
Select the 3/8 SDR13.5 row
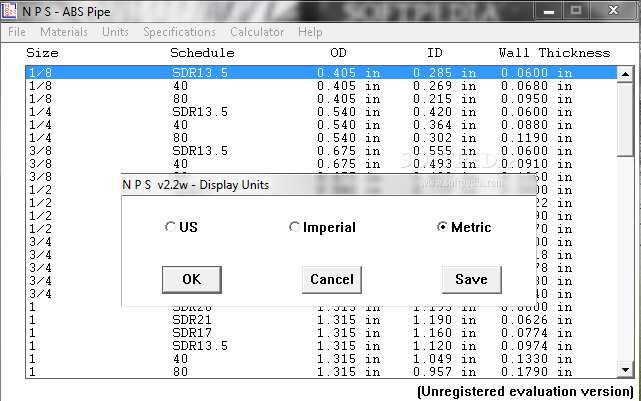tap(321, 151)
